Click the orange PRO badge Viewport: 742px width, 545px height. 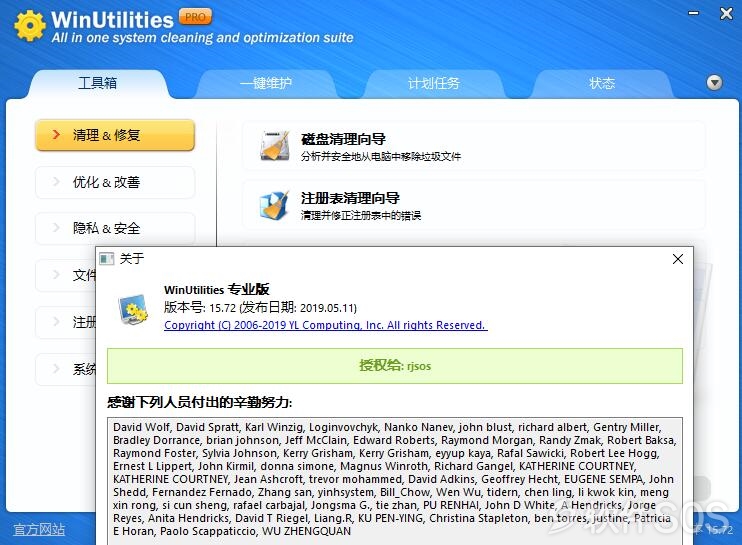[195, 18]
